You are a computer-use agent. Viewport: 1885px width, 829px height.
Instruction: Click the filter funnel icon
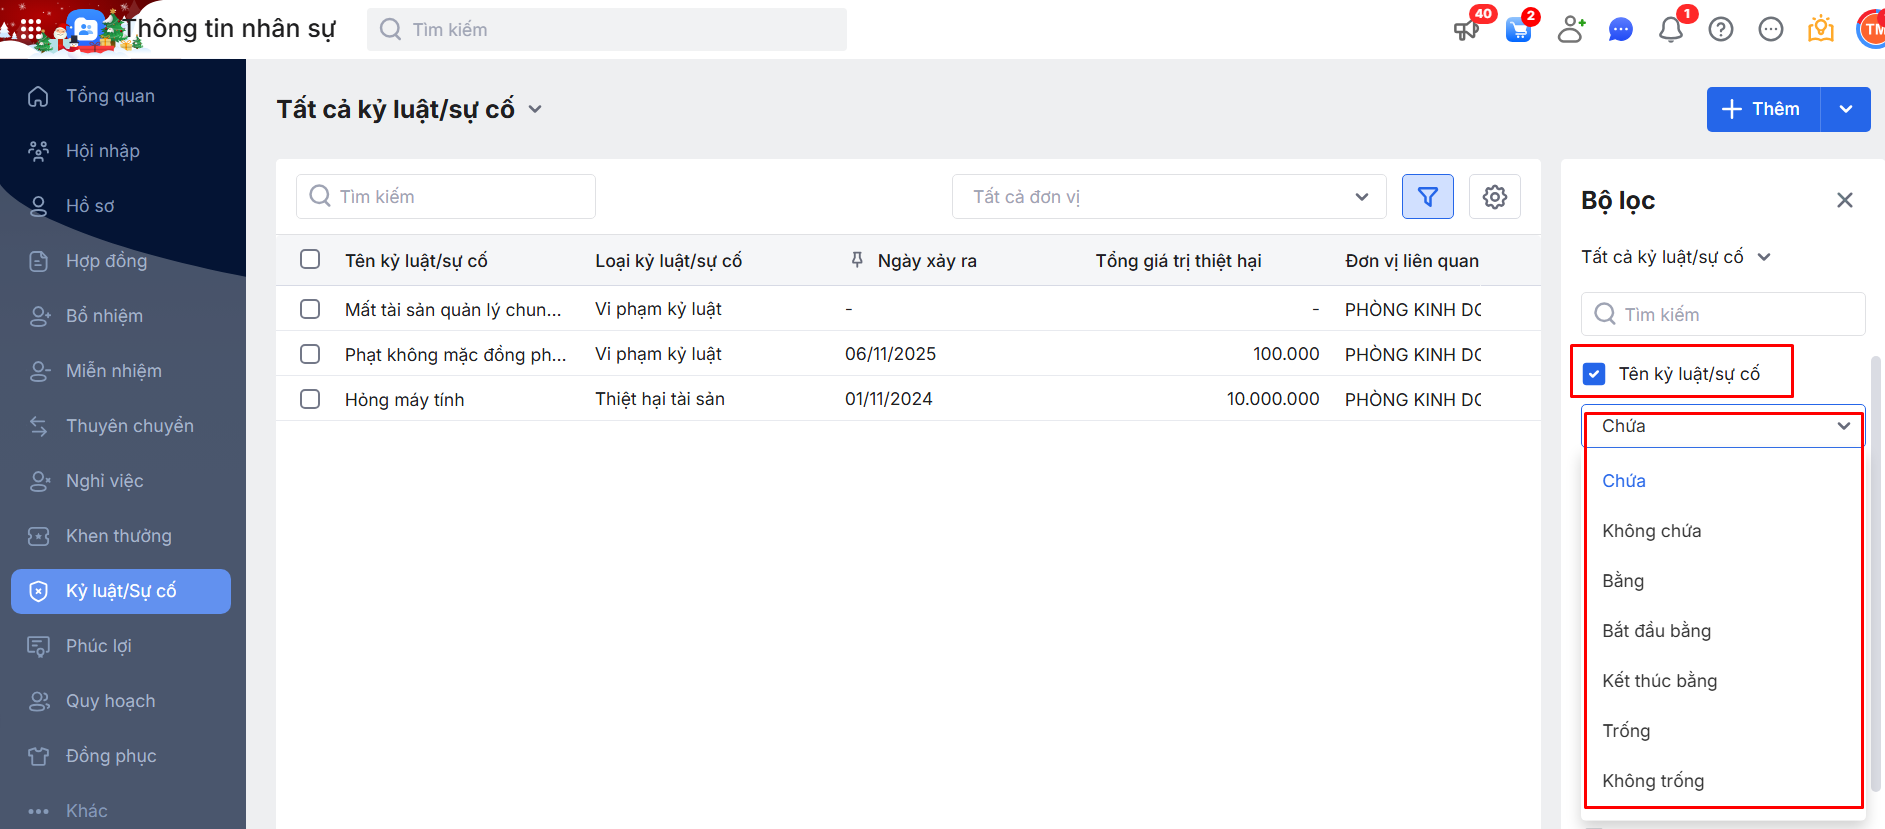pyautogui.click(x=1427, y=197)
